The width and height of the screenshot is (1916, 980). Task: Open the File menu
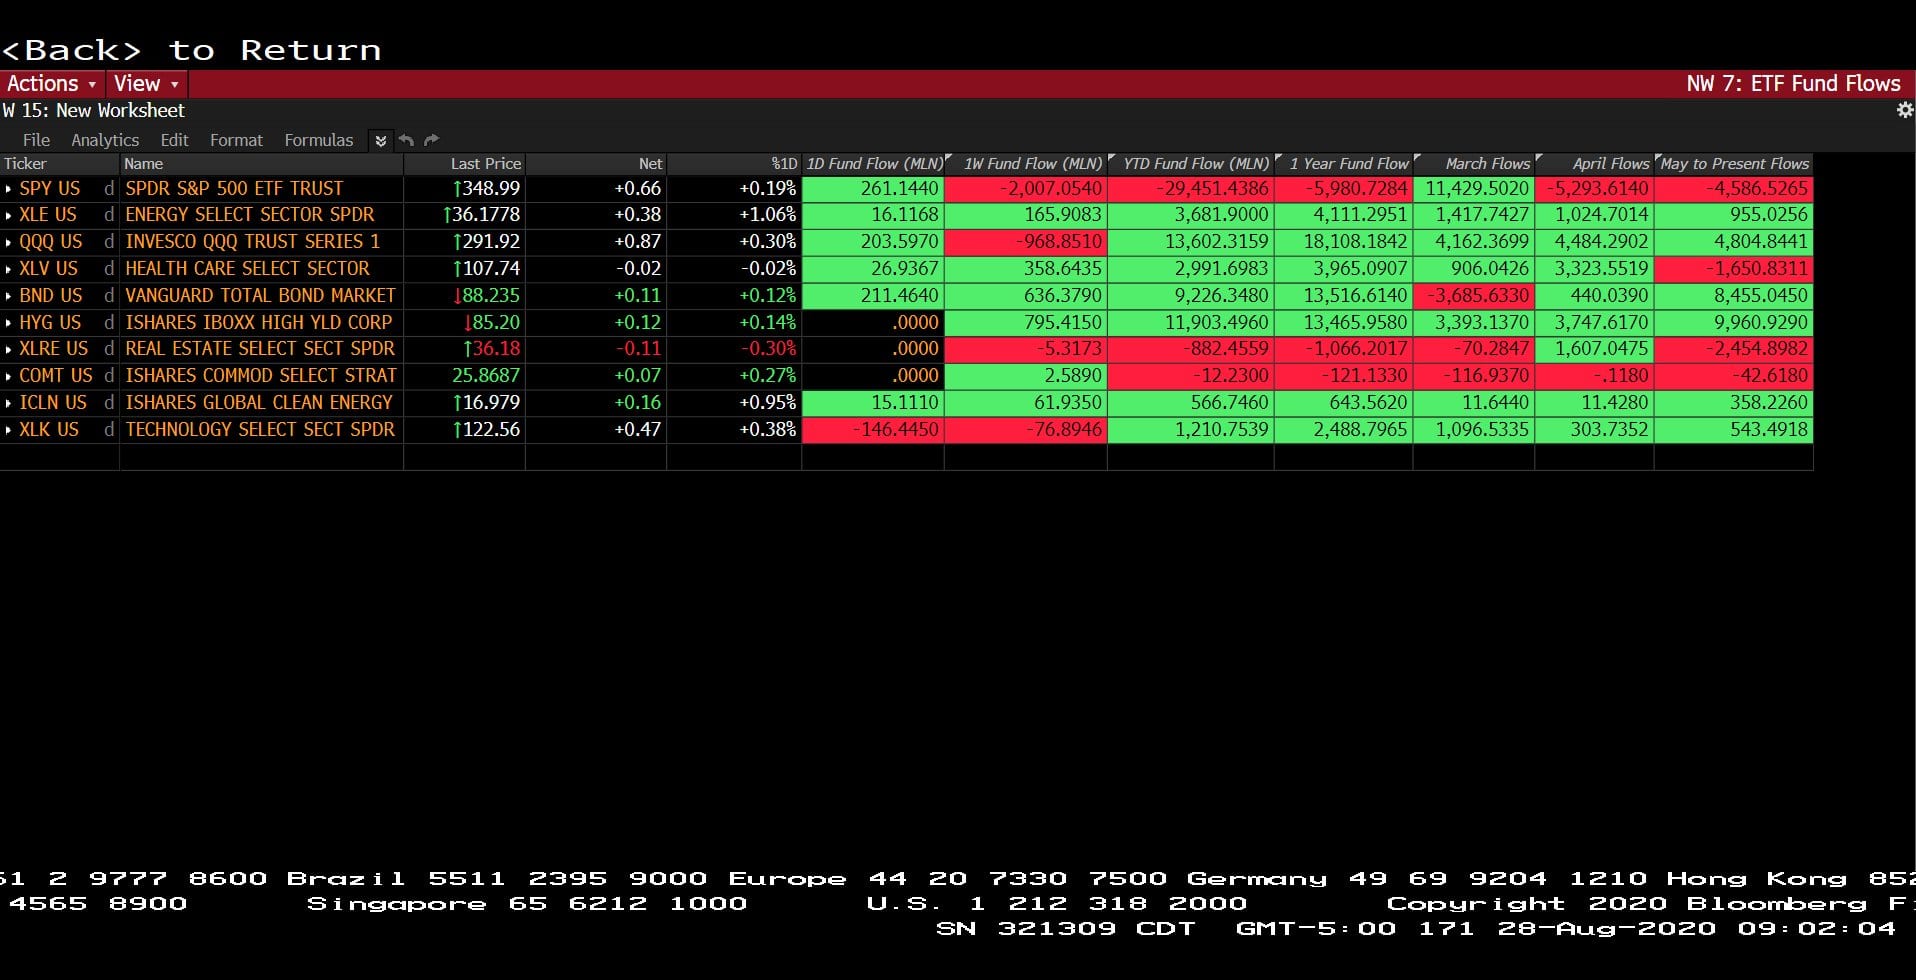click(x=36, y=140)
